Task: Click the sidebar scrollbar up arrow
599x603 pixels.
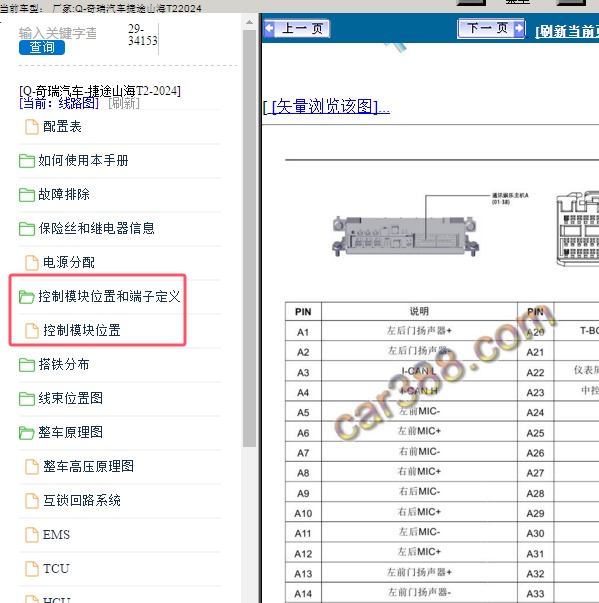Action: point(250,22)
